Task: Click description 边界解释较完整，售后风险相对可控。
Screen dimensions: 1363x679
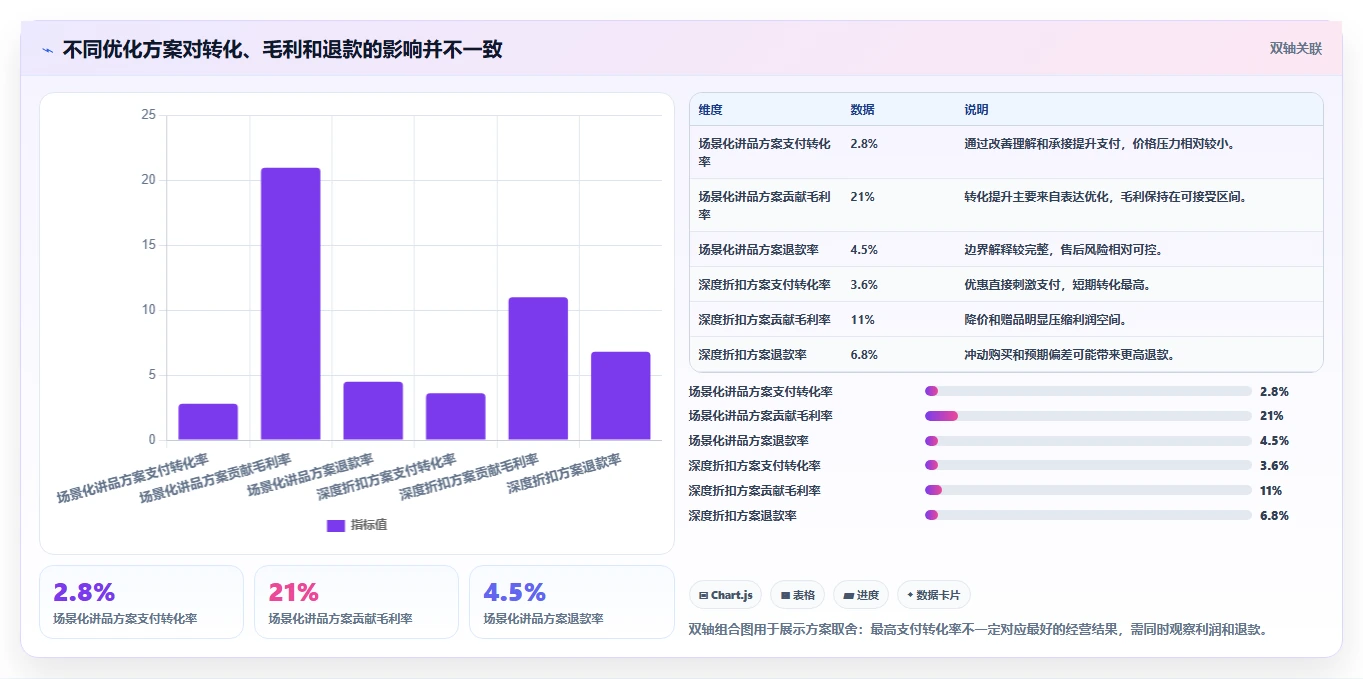Action: coord(1065,249)
